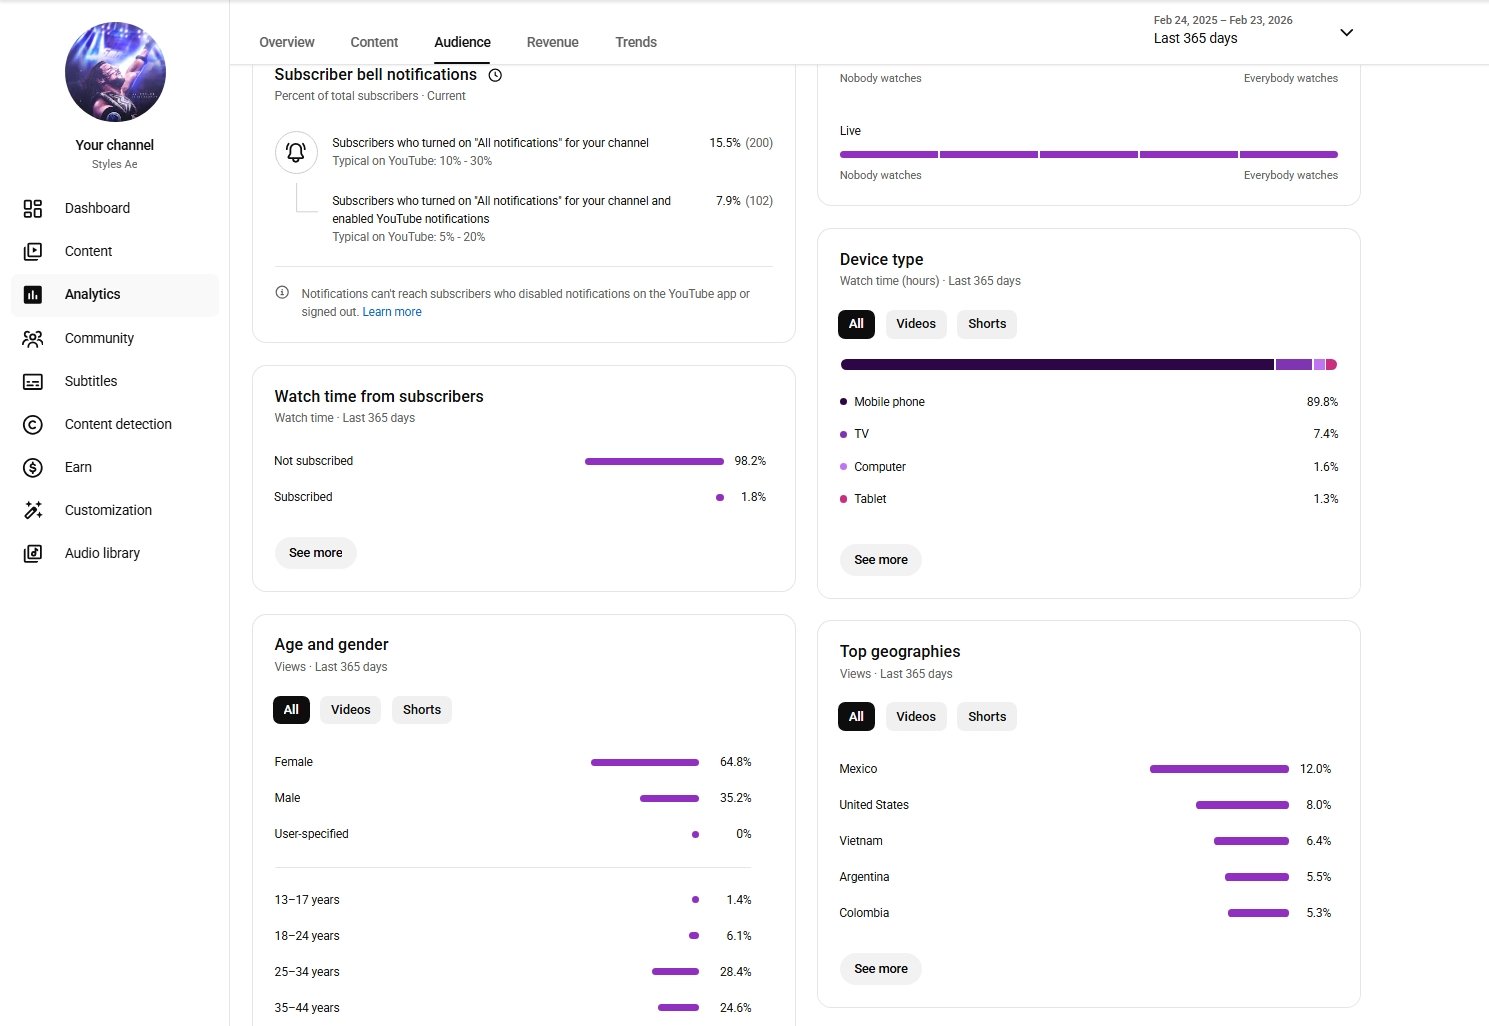The height and width of the screenshot is (1026, 1489).
Task: Expand See more in Device type card
Action: click(x=880, y=560)
